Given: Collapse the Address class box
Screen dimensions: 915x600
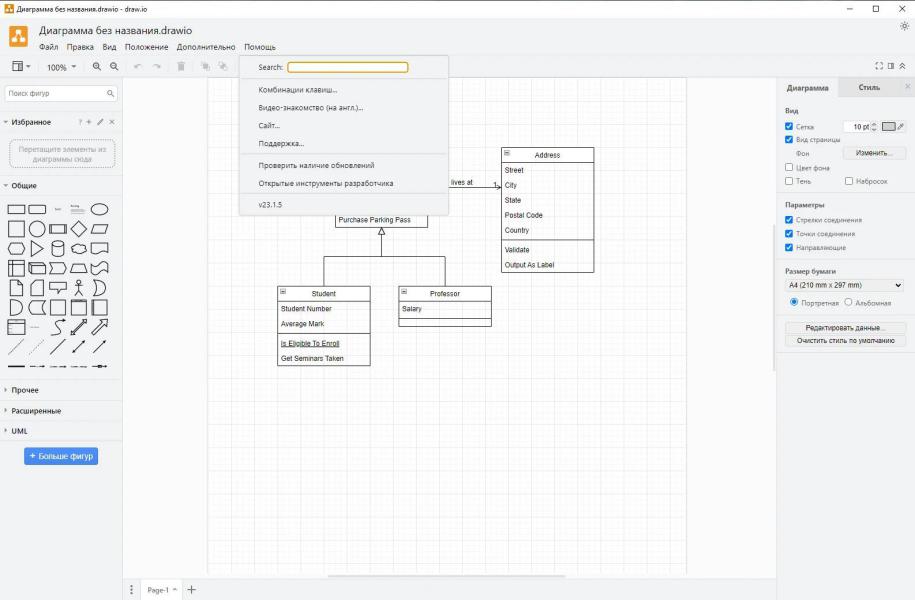Looking at the screenshot, I should (507, 153).
